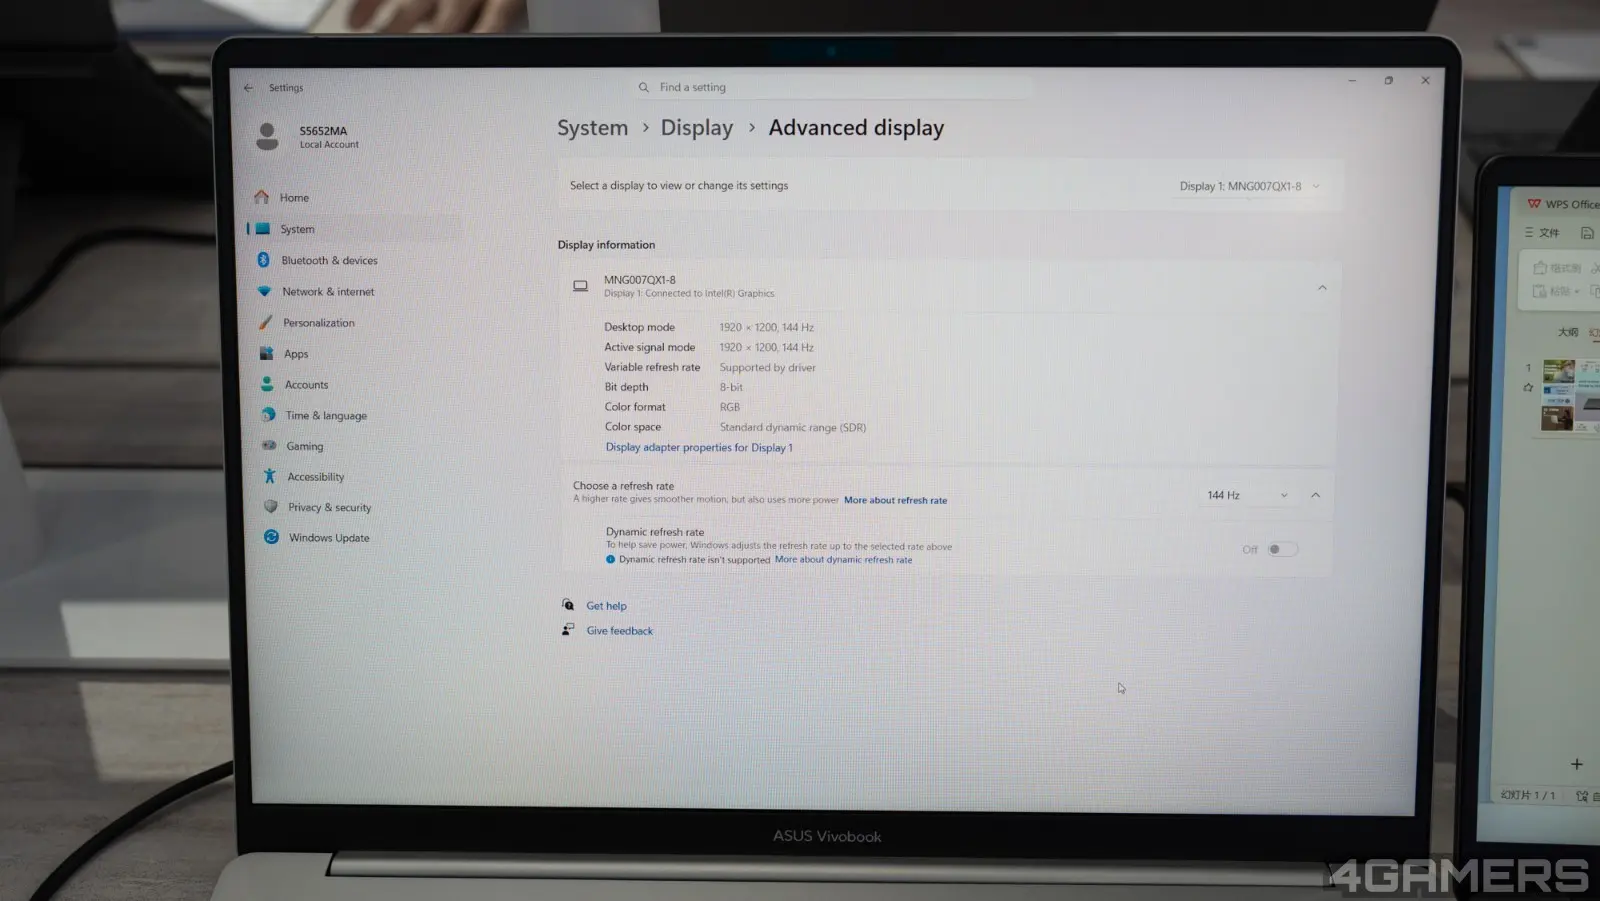Go back using the Settings back arrow

click(x=248, y=88)
